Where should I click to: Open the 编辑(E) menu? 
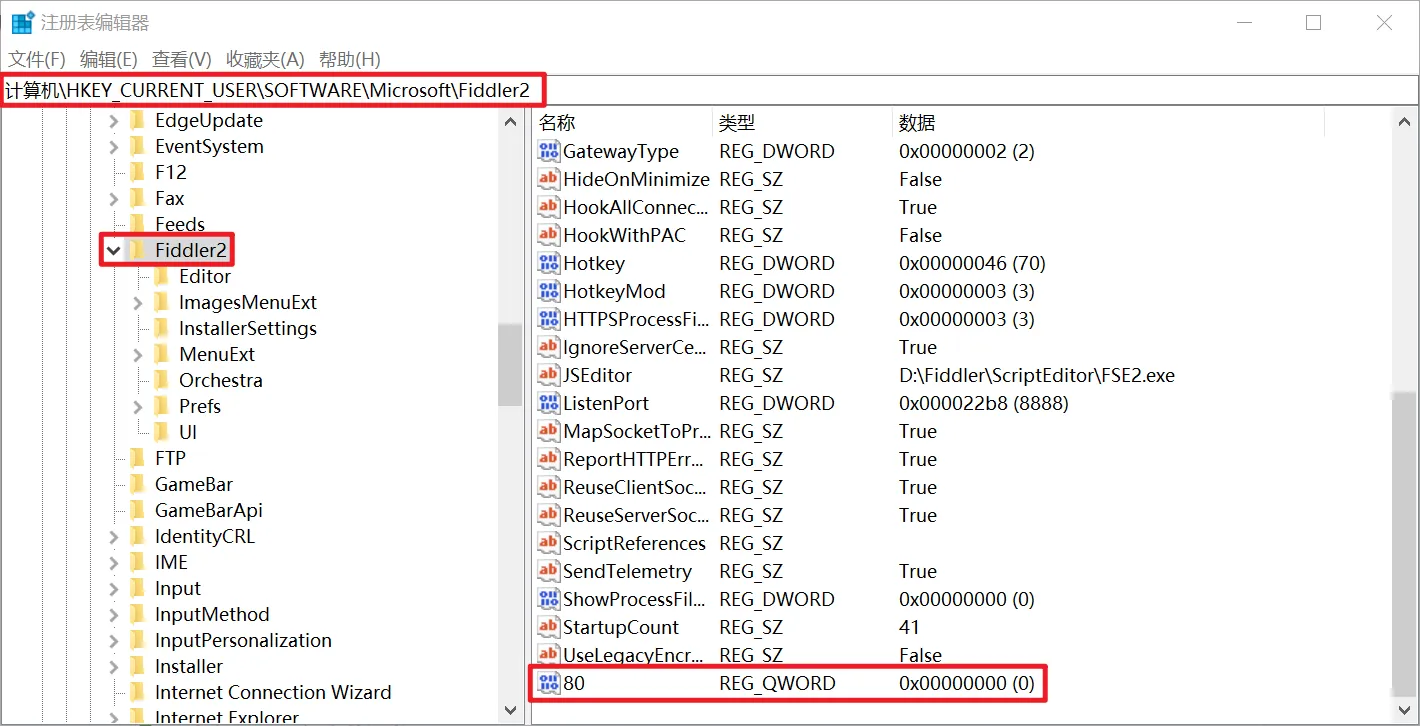(x=108, y=59)
